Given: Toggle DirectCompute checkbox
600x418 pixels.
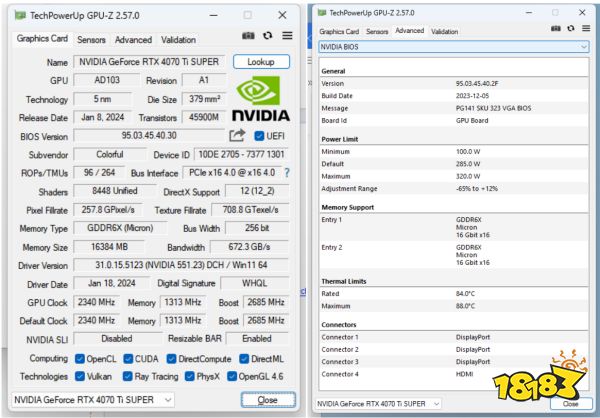Looking at the screenshot, I should (x=171, y=359).
